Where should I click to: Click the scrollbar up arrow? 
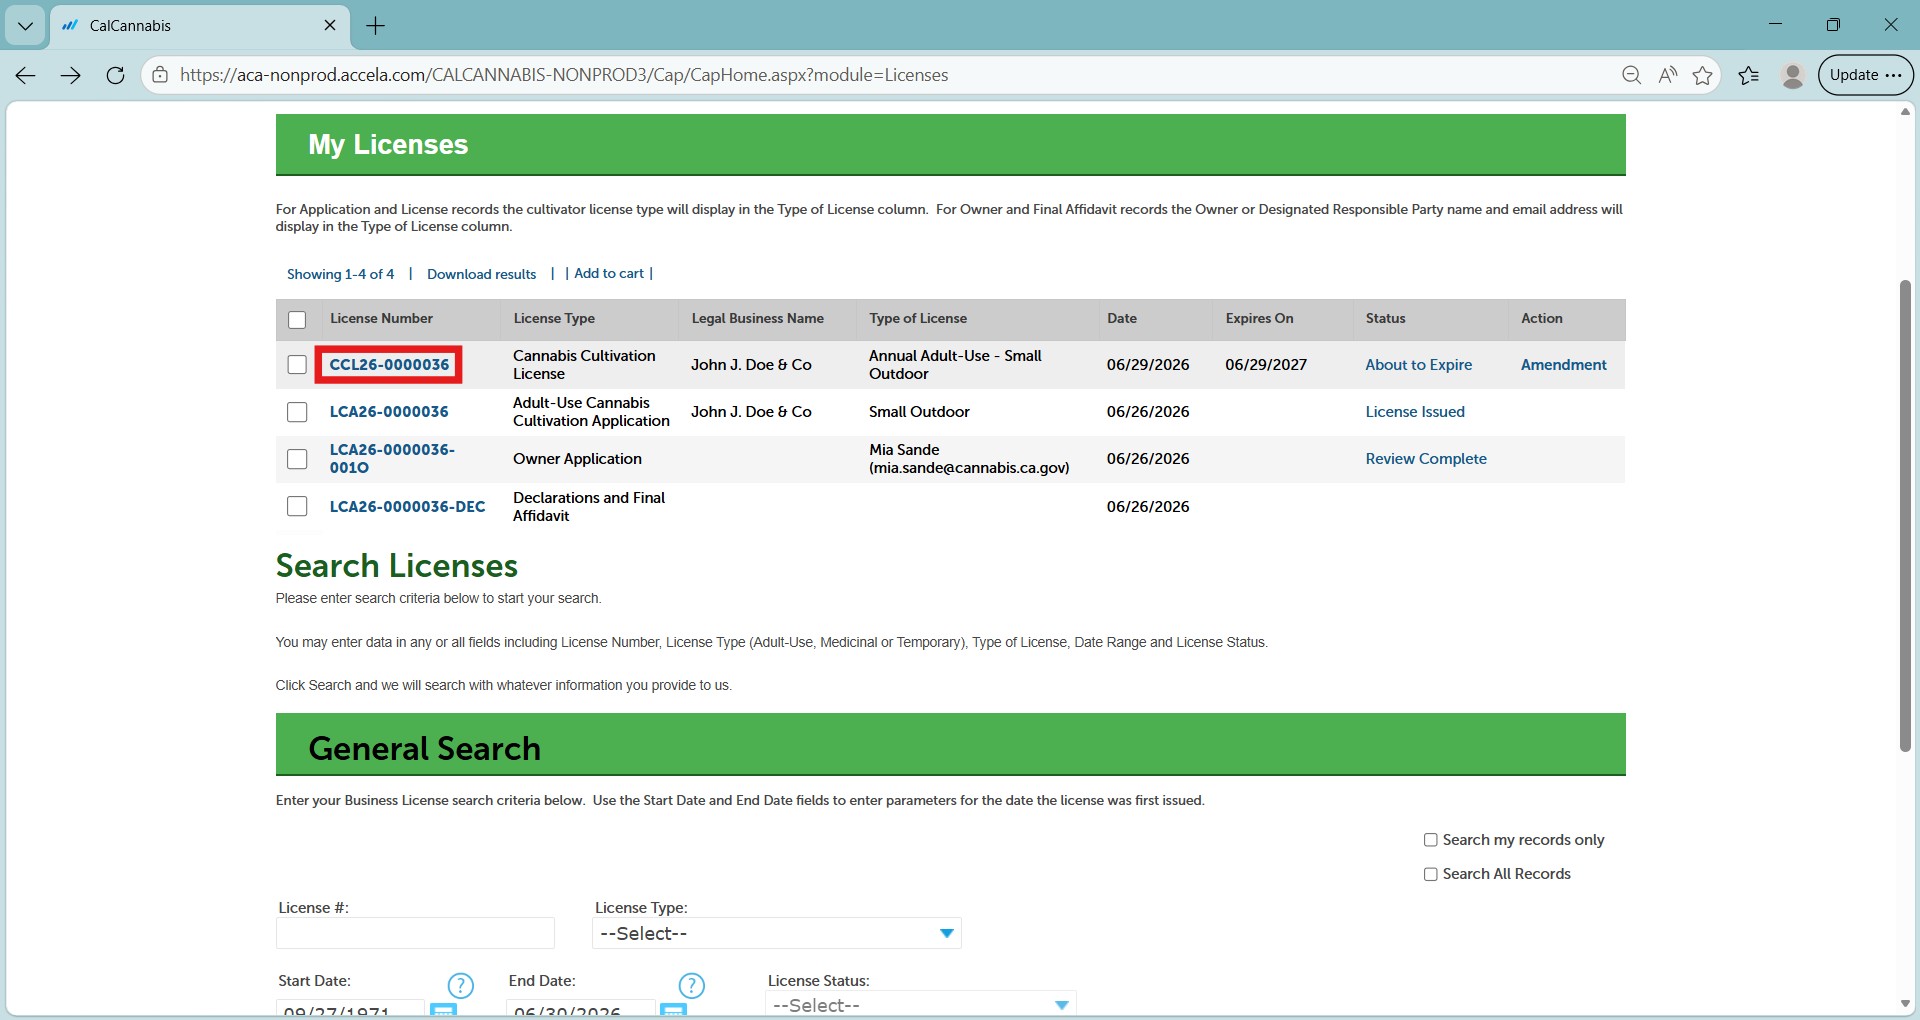[x=1905, y=112]
